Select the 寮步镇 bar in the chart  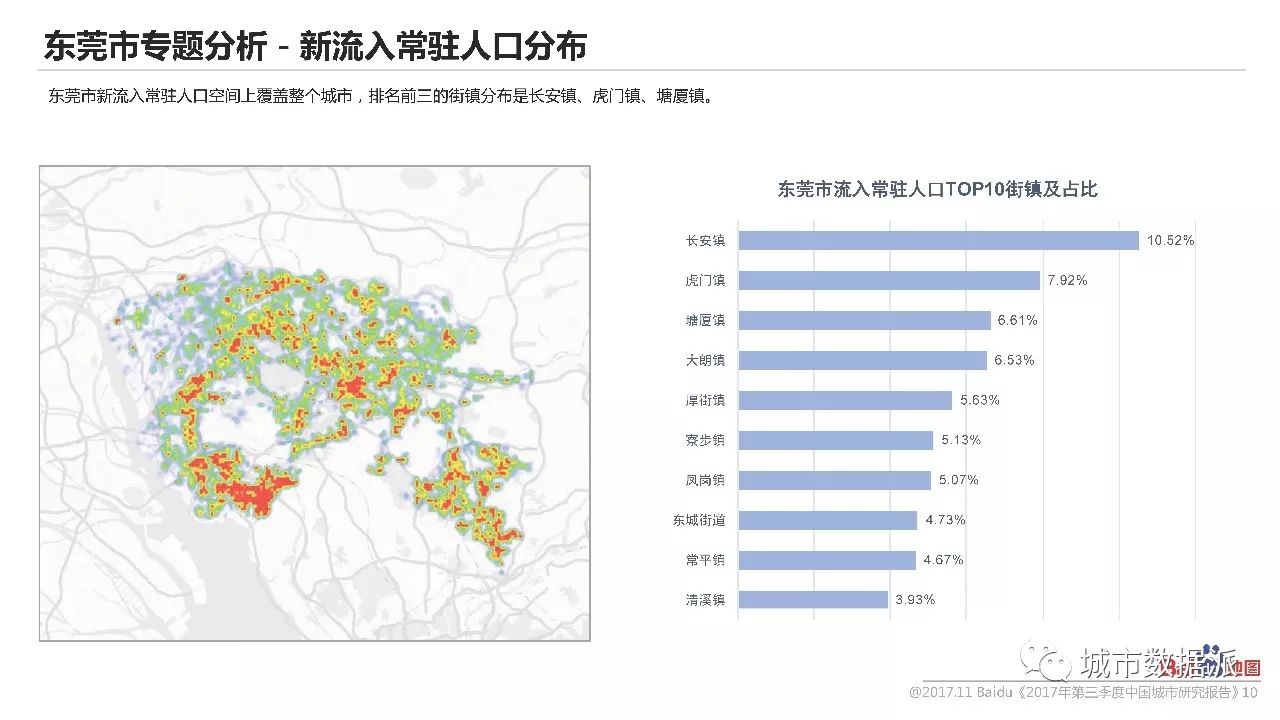coord(835,440)
